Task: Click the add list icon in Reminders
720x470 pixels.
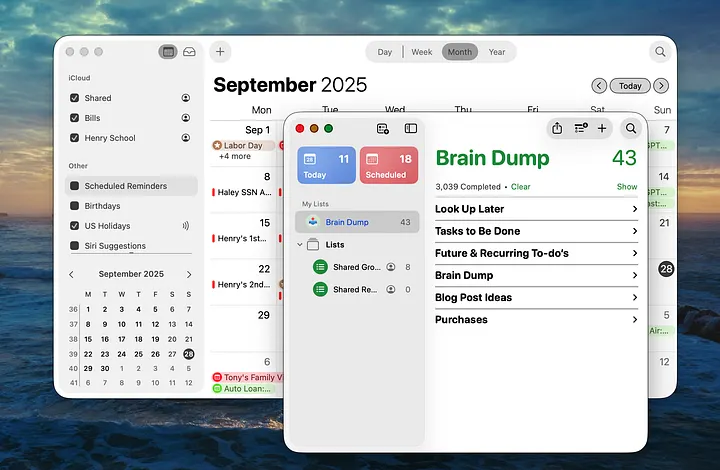Action: pyautogui.click(x=382, y=128)
